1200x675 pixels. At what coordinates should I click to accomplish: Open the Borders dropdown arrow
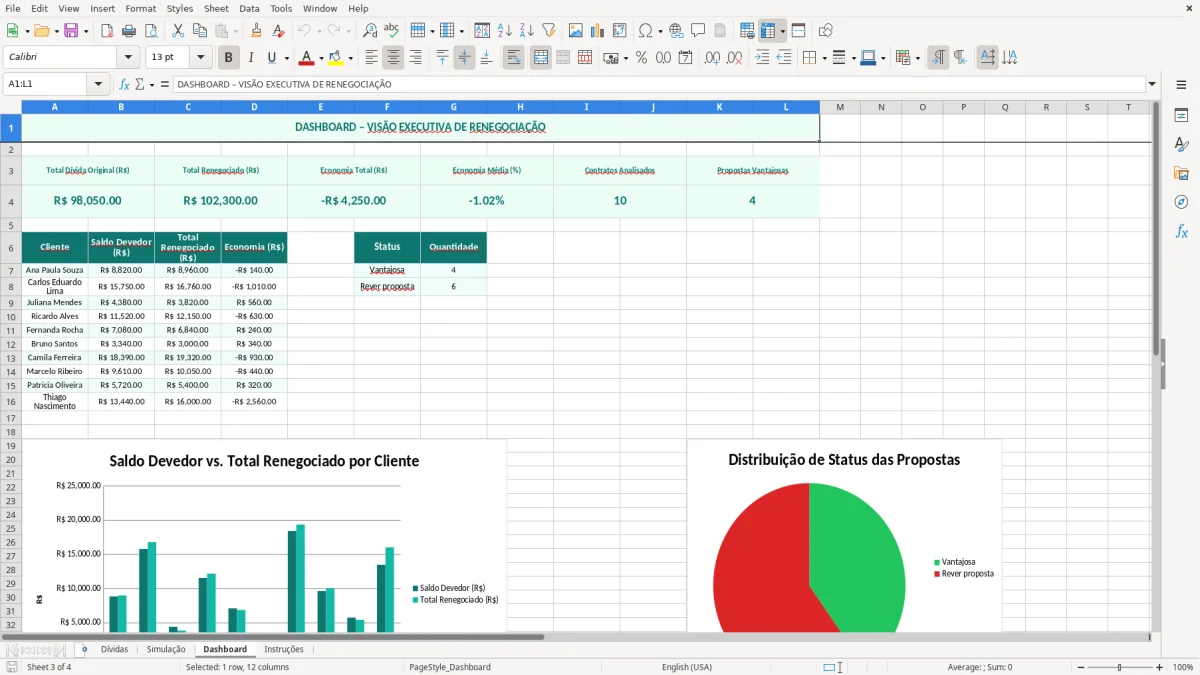coord(826,58)
